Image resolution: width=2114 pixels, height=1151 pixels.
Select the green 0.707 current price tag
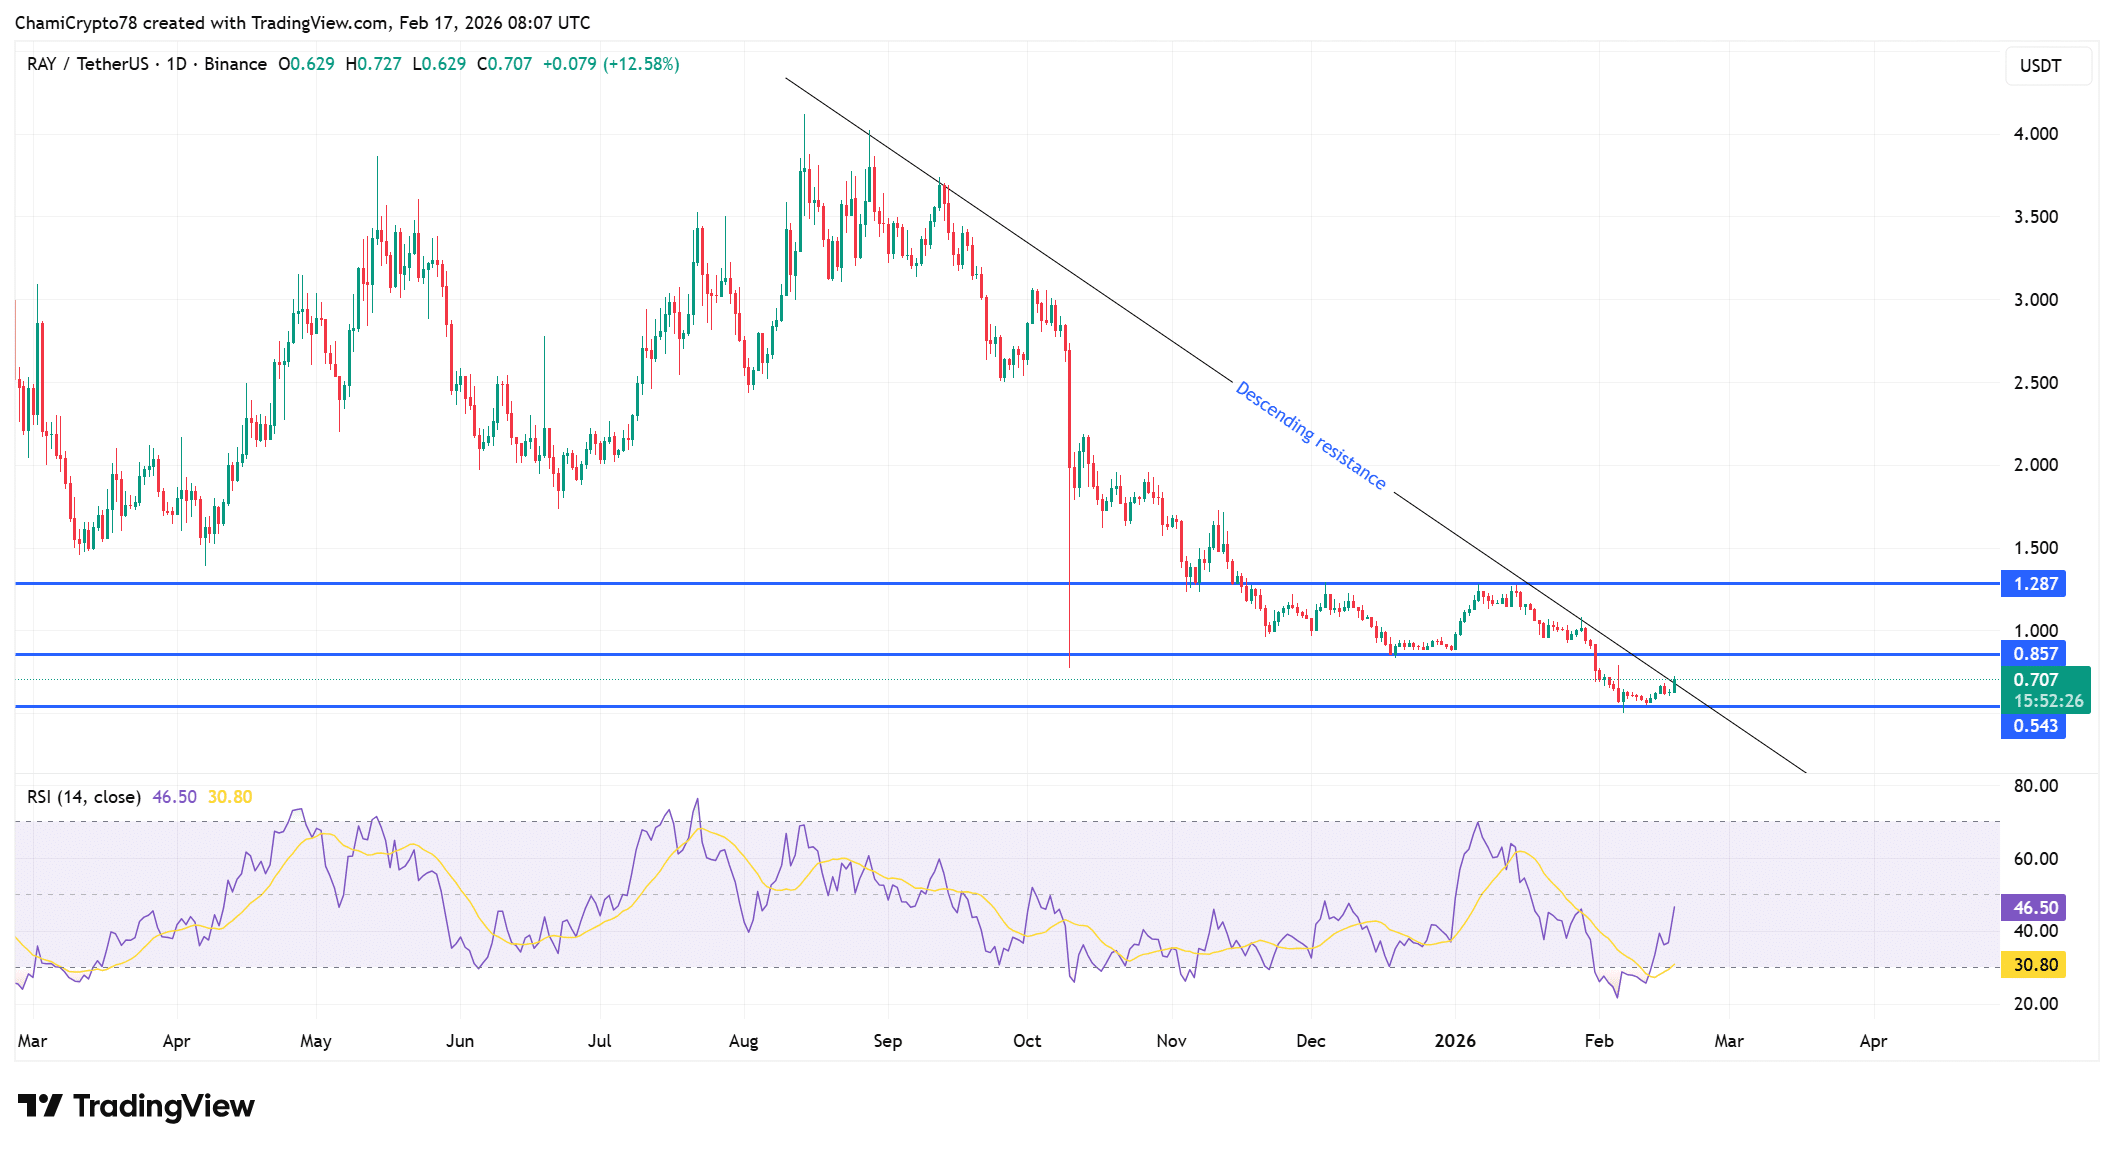2036,679
